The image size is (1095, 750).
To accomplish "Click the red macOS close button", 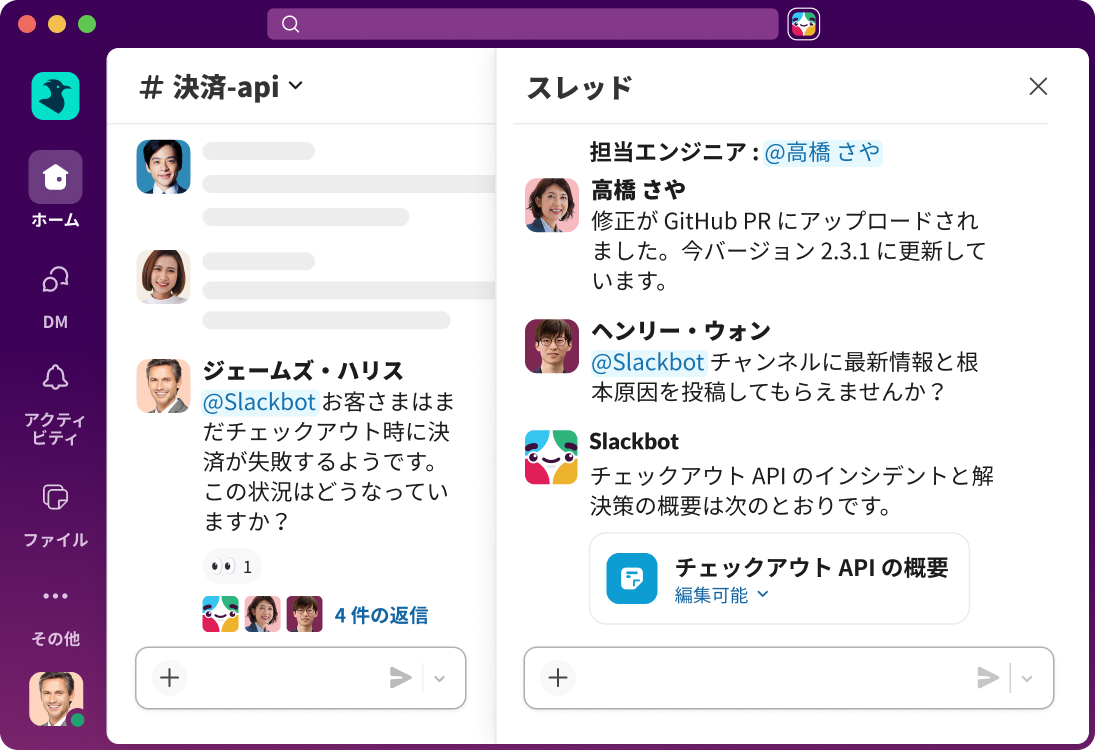I will pyautogui.click(x=27, y=24).
